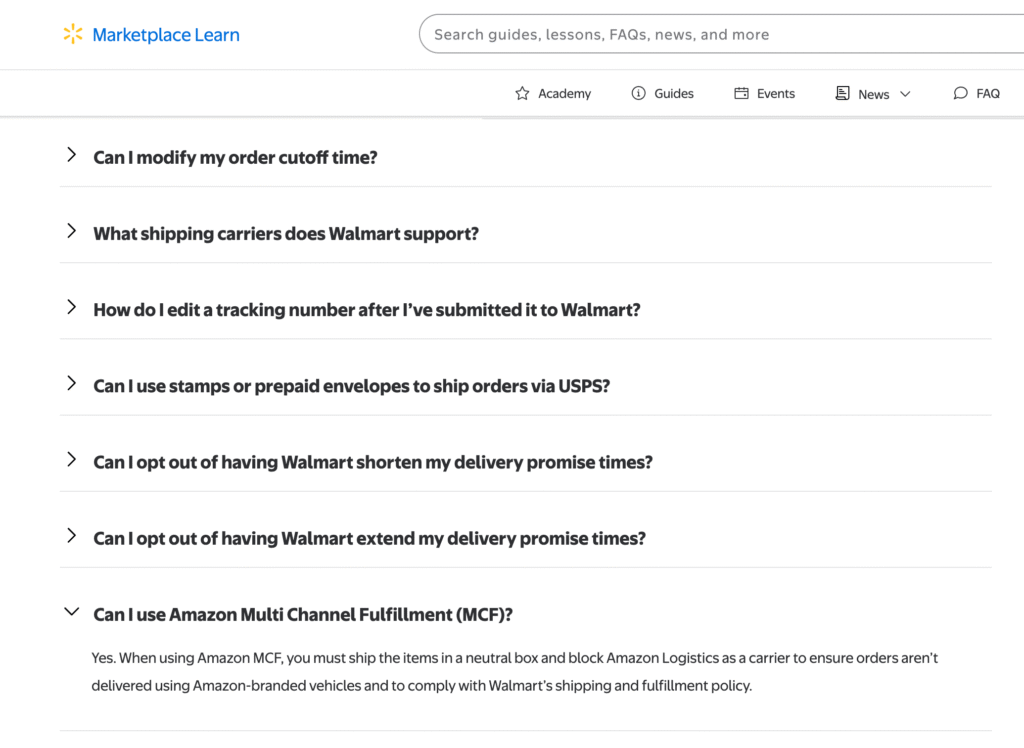Open the USPS stamps and envelopes question text
Screen dimensions: 1024x748
(351, 386)
